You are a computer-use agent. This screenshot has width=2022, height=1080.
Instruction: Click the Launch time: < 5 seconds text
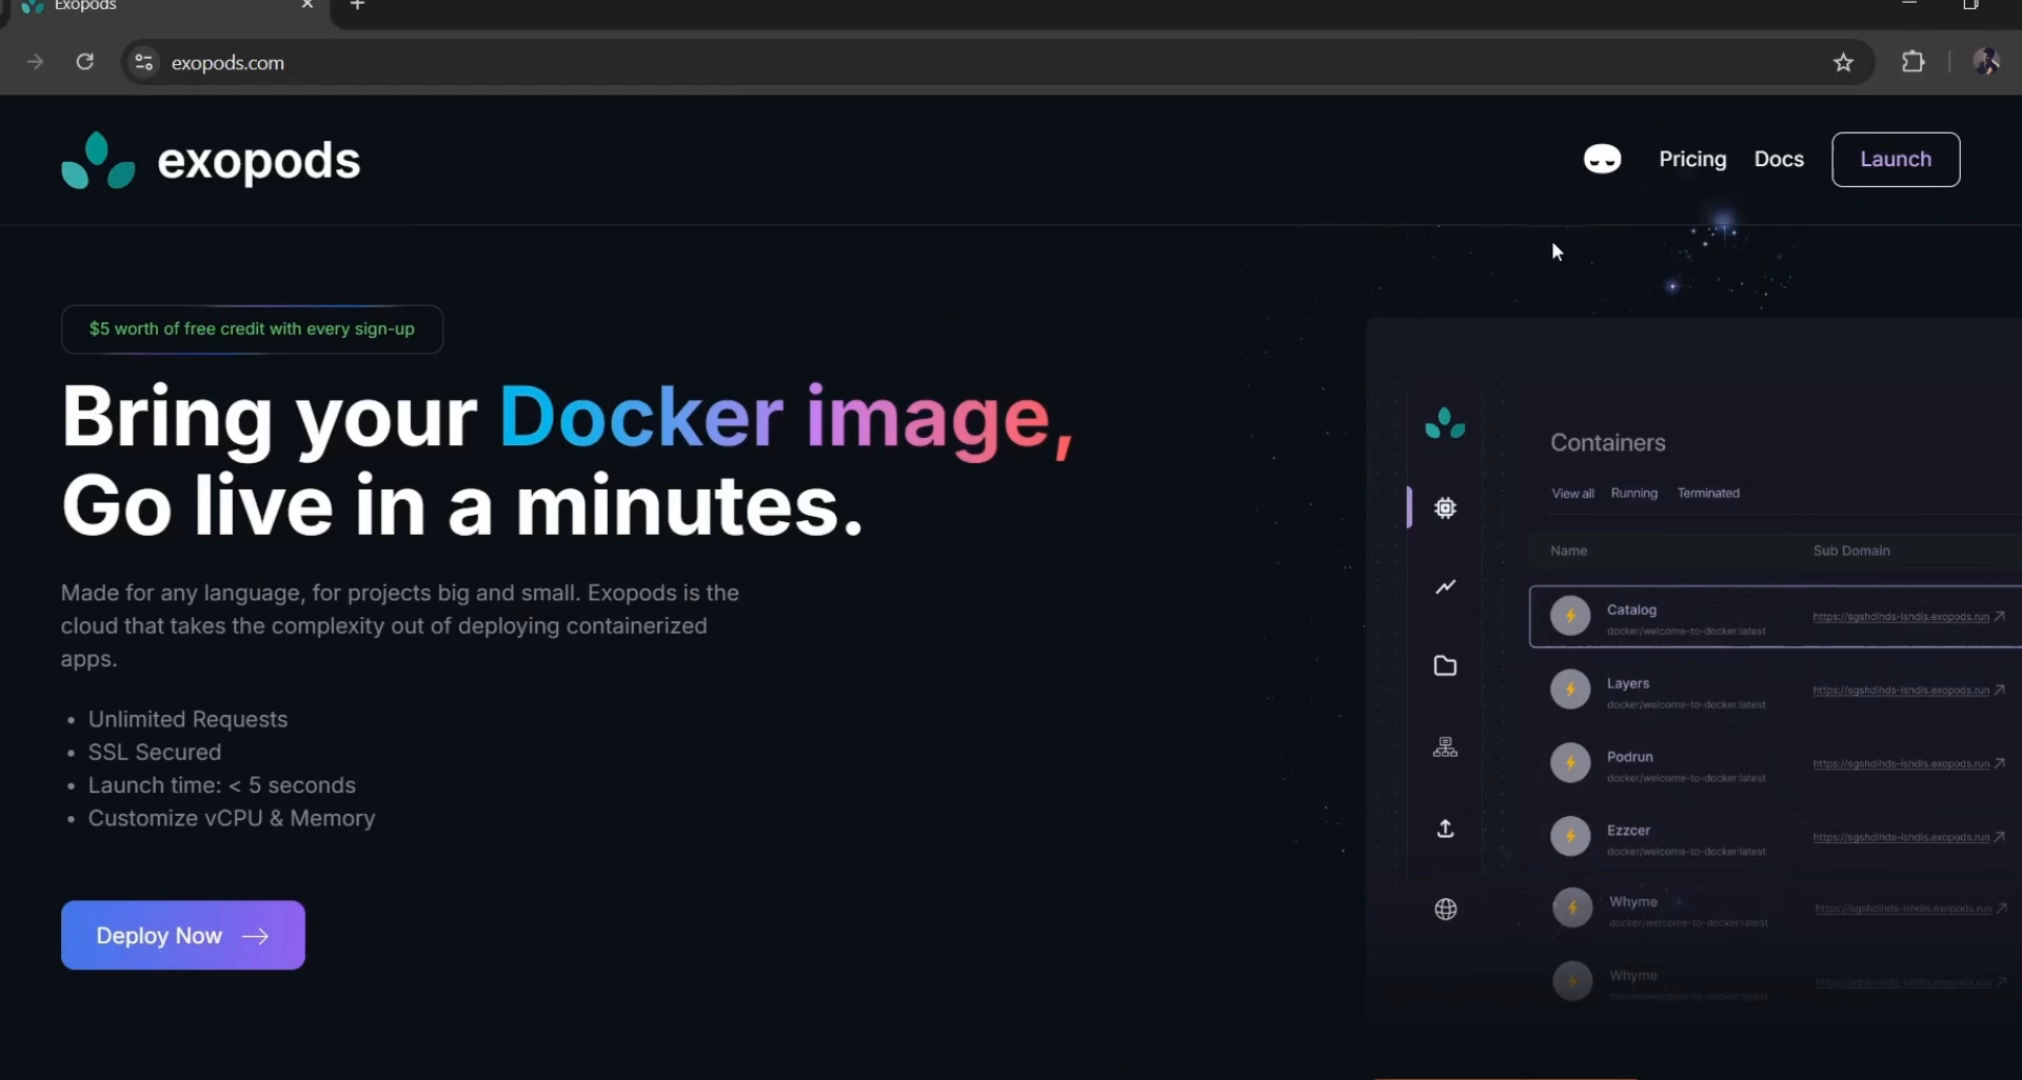[222, 785]
